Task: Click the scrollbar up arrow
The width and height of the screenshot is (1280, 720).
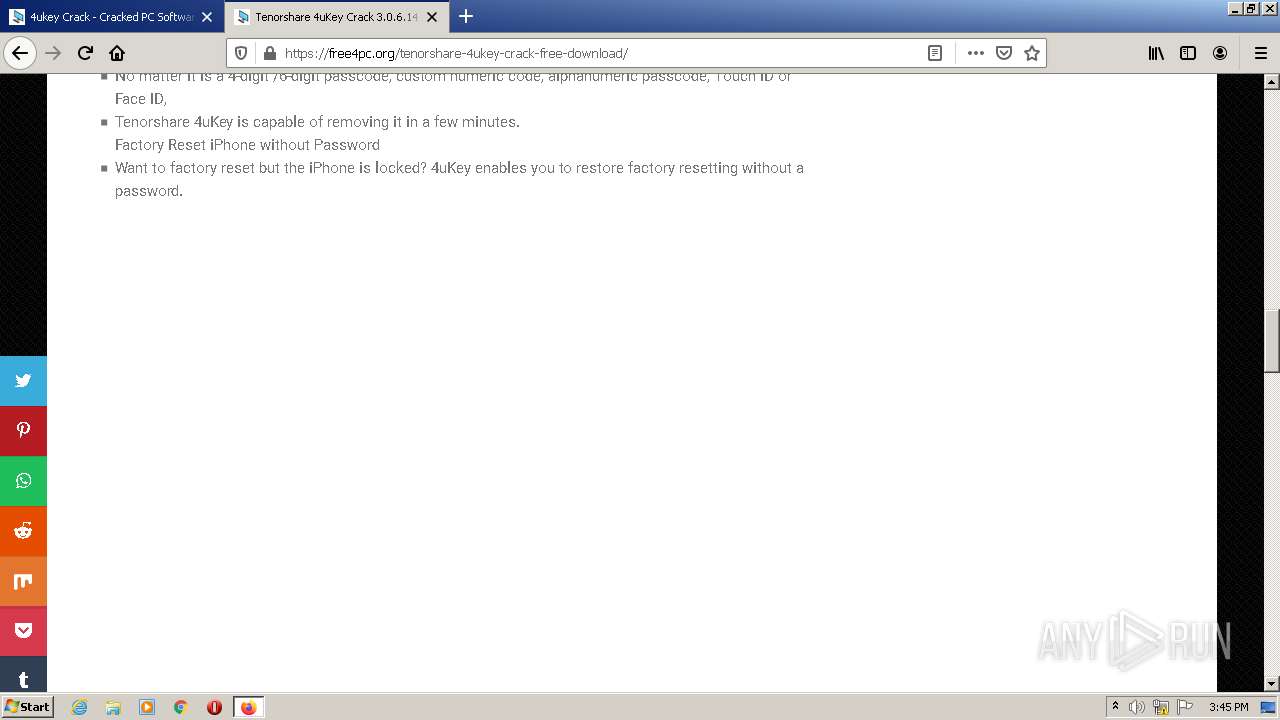Action: coord(1272,81)
